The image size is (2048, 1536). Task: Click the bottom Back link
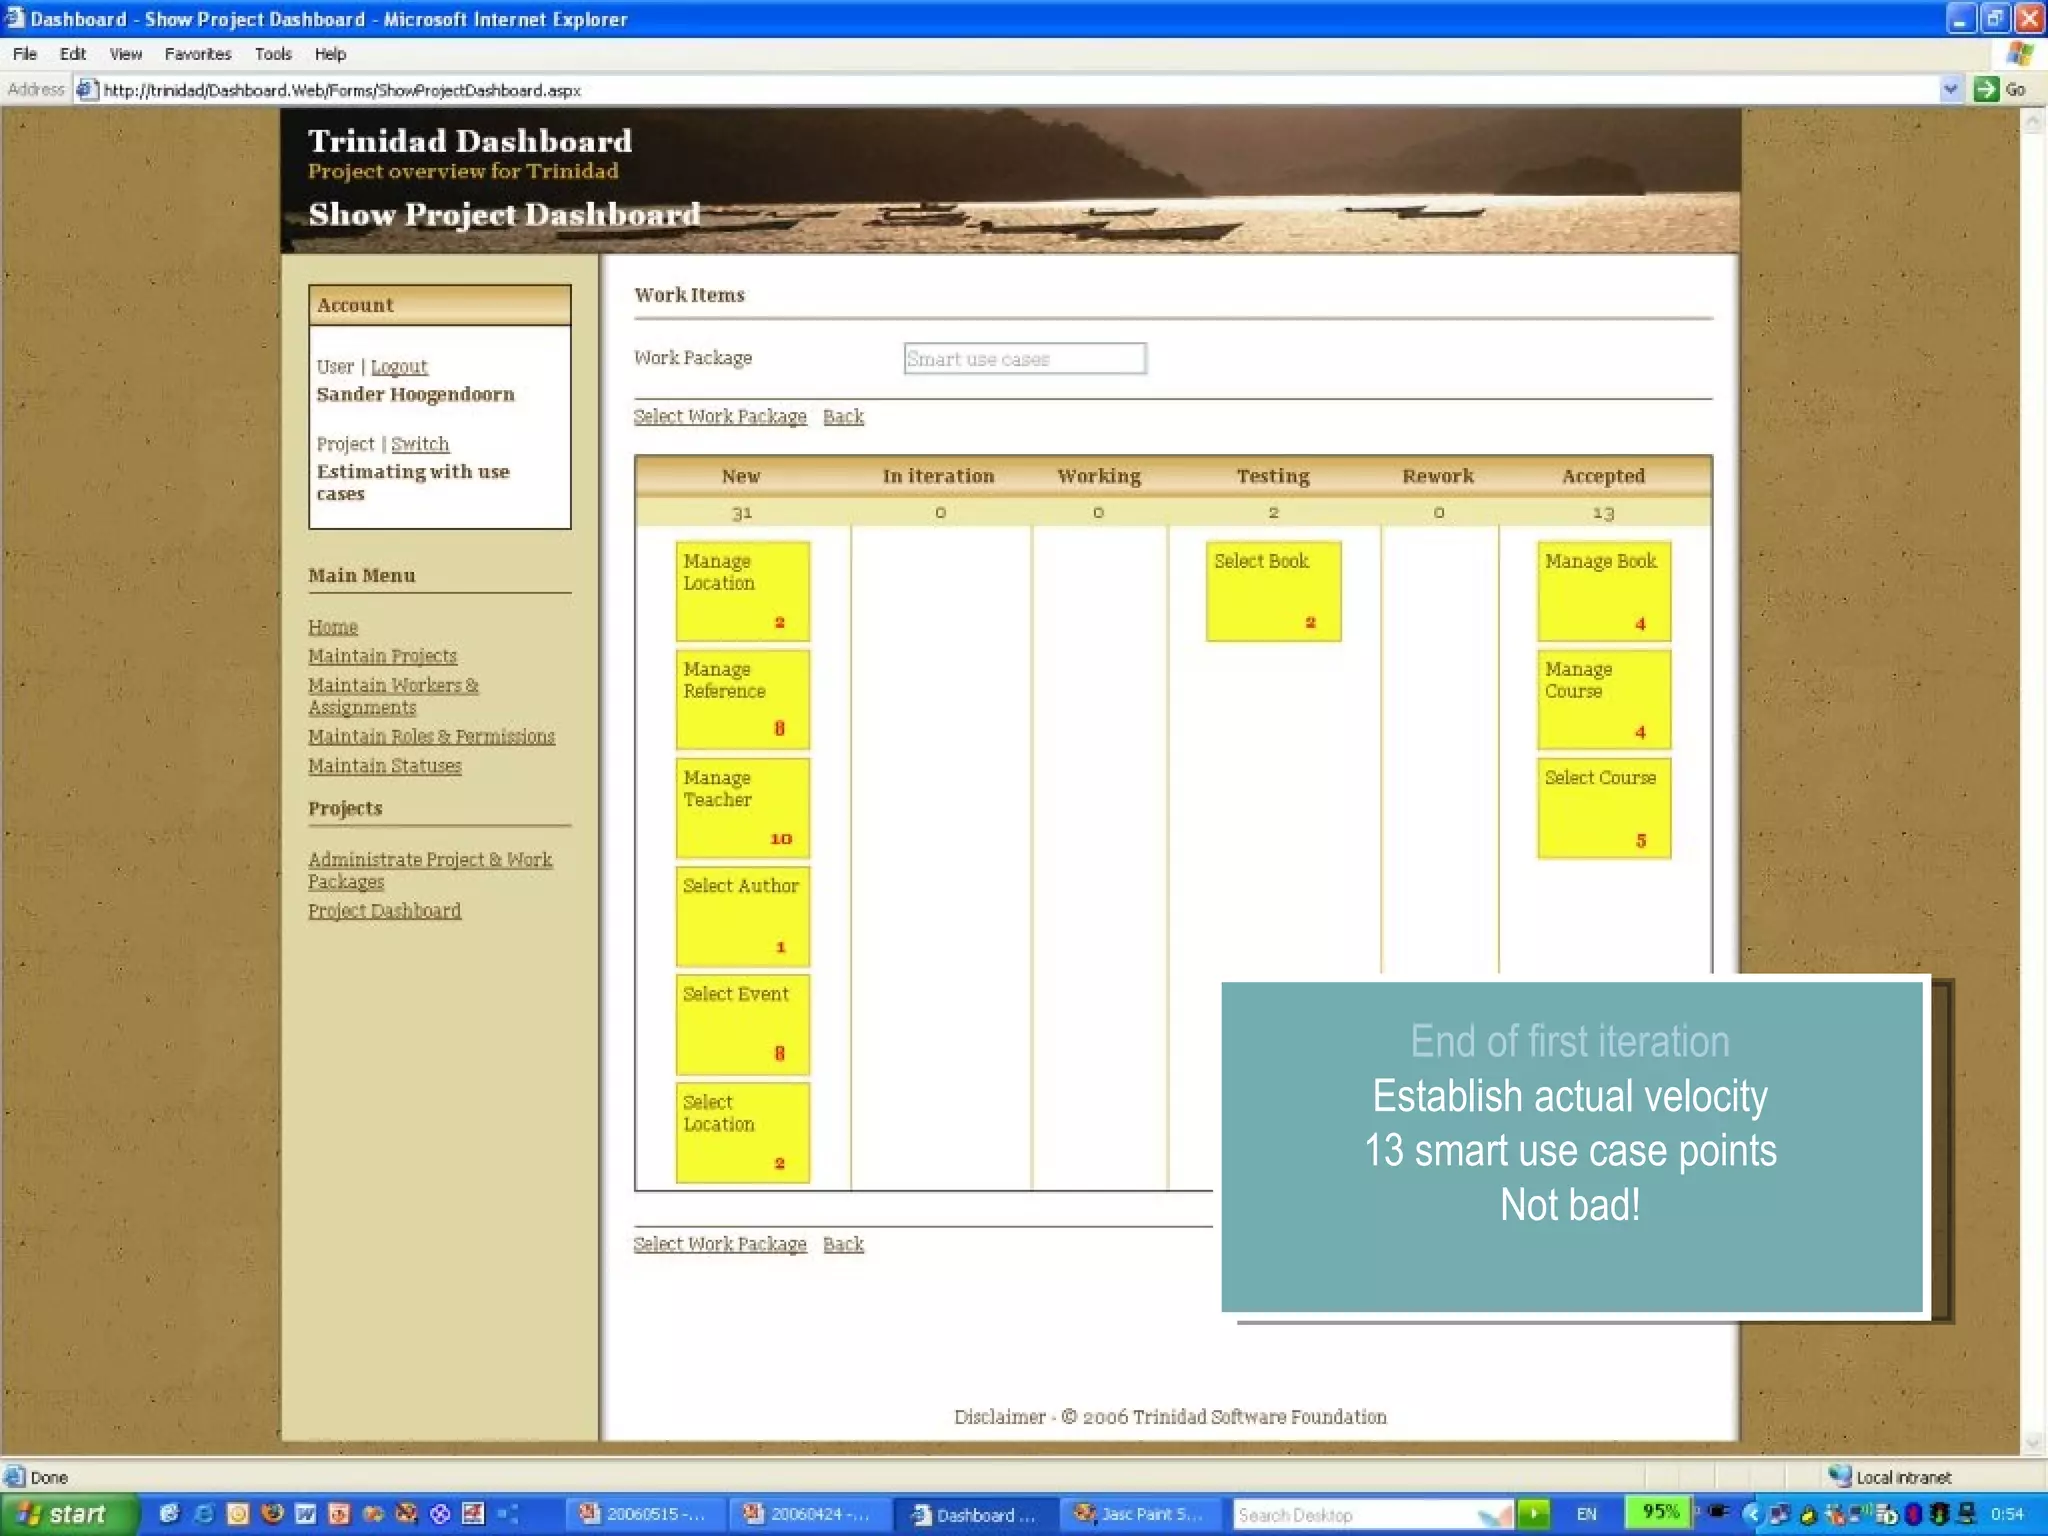point(843,1245)
